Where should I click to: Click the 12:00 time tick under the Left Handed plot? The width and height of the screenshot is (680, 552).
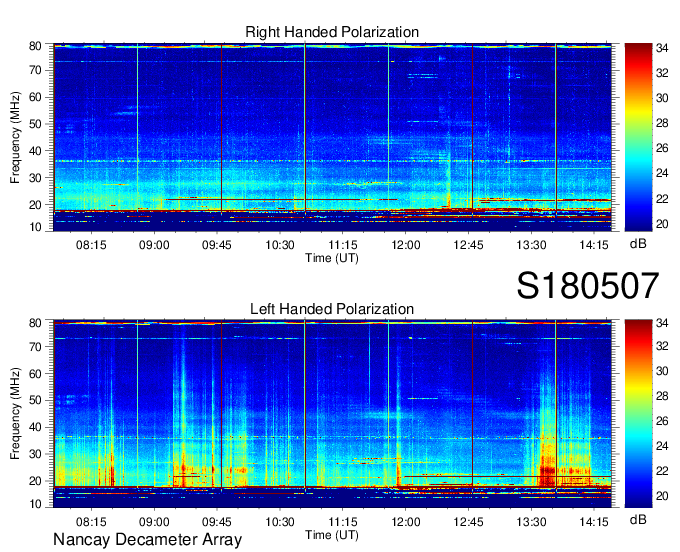click(x=405, y=522)
